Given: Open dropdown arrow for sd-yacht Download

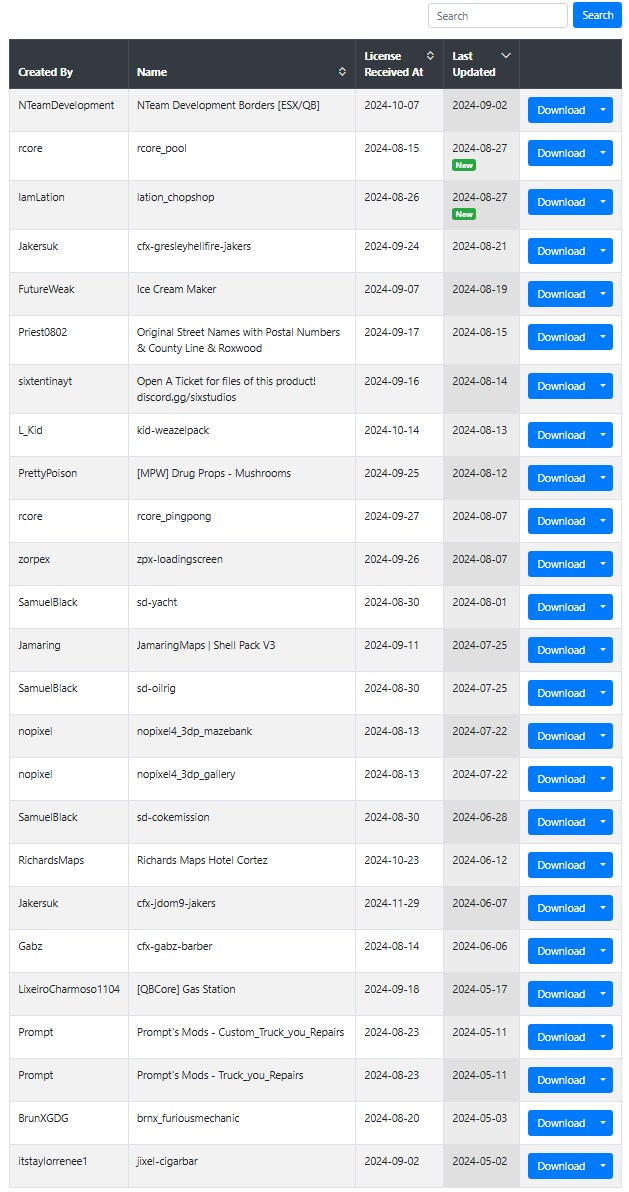Looking at the screenshot, I should [x=603, y=607].
